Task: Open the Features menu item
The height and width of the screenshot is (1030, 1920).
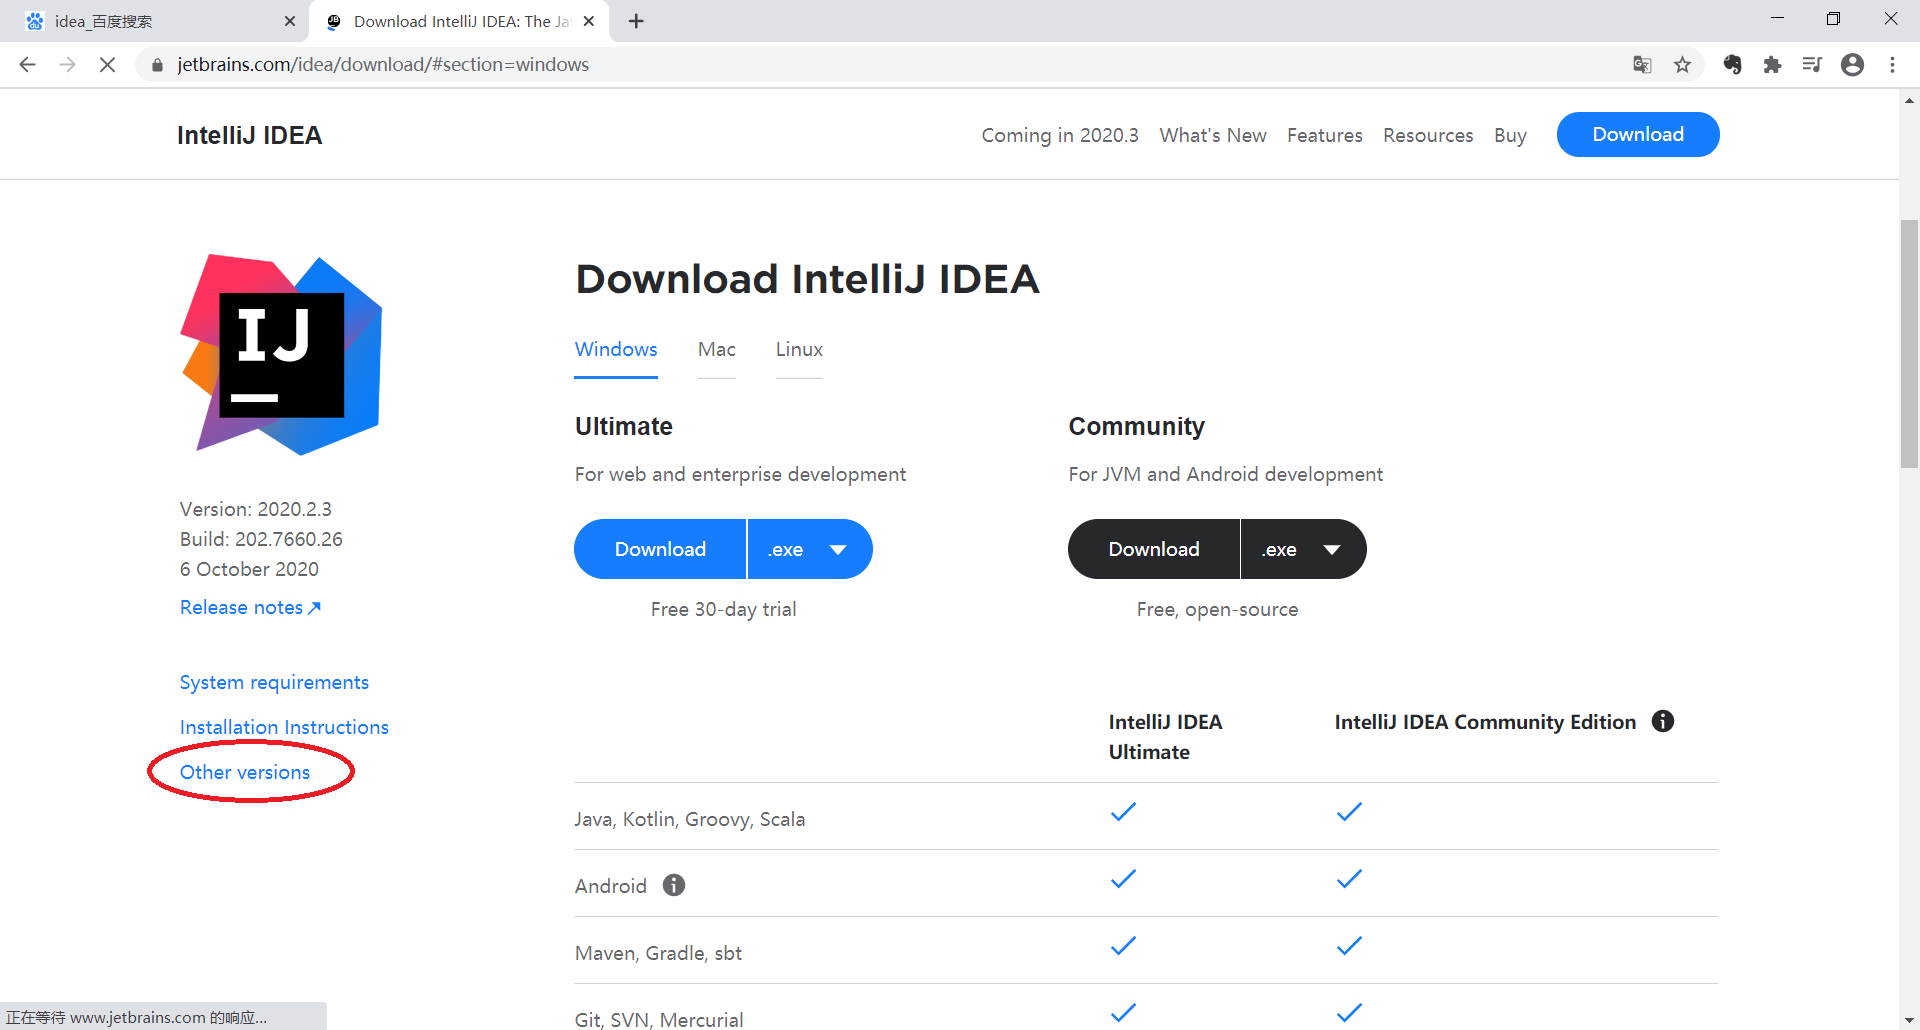Action: click(1324, 135)
